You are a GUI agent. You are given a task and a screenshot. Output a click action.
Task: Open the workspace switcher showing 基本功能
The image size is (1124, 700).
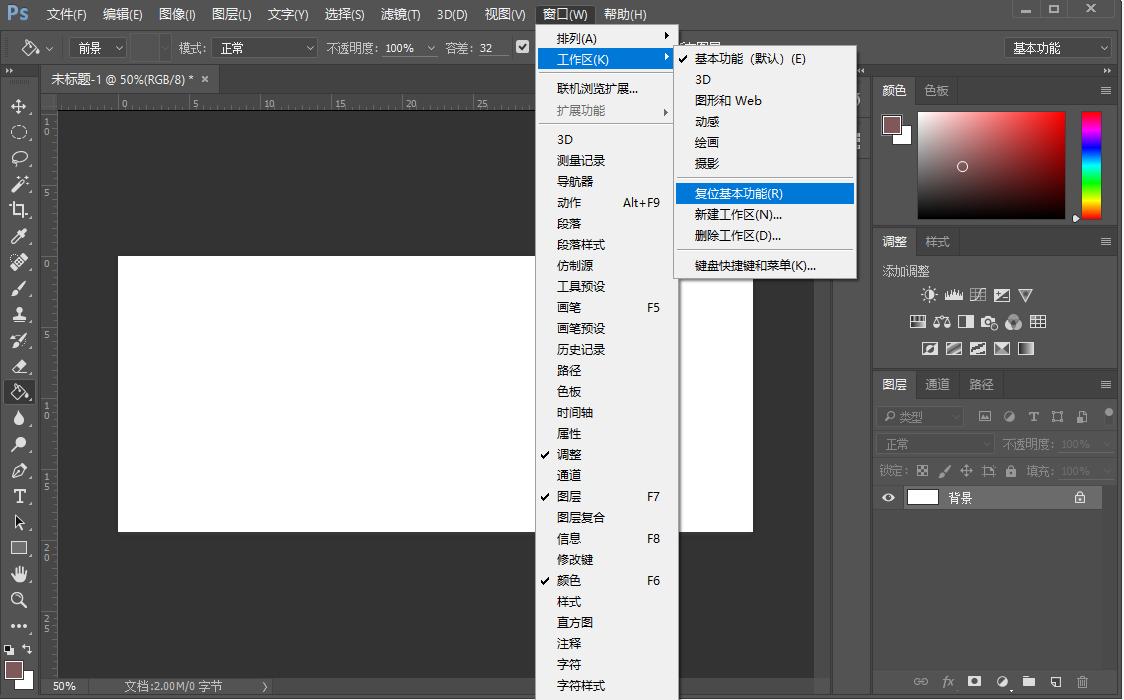(1059, 46)
